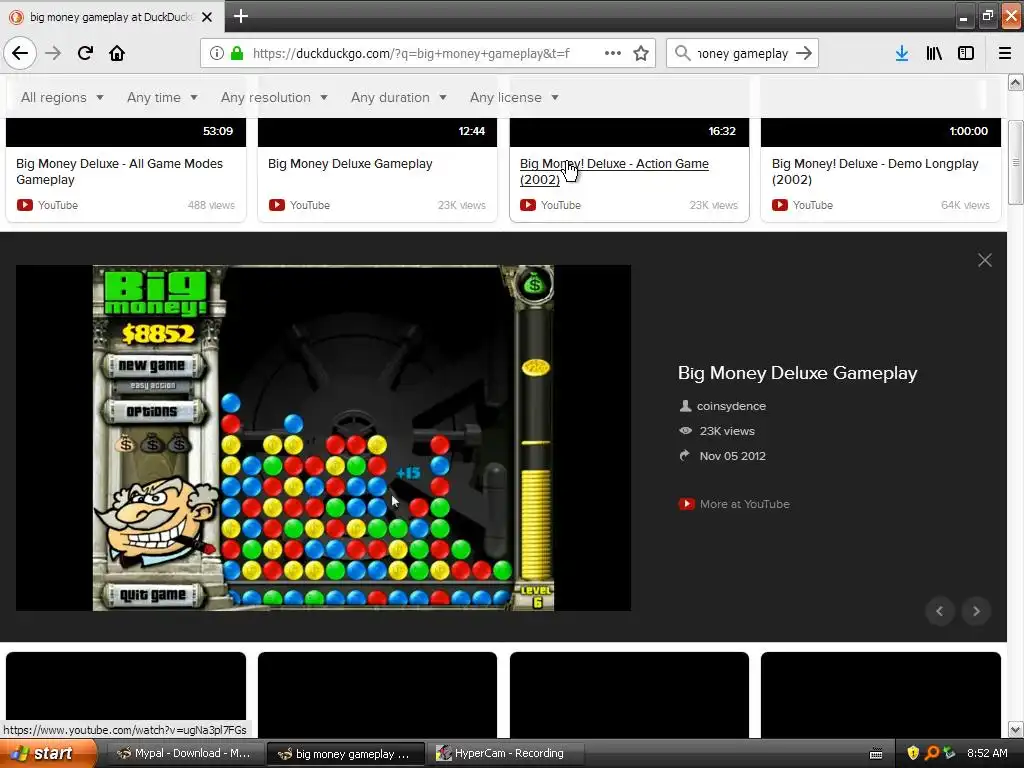Open the Windows Start menu
This screenshot has width=1024, height=768.
point(48,753)
